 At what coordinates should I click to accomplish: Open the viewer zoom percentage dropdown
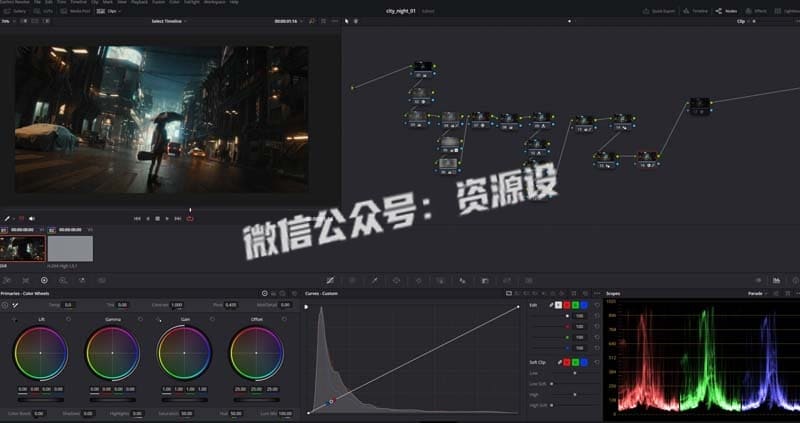pyautogui.click(x=8, y=21)
